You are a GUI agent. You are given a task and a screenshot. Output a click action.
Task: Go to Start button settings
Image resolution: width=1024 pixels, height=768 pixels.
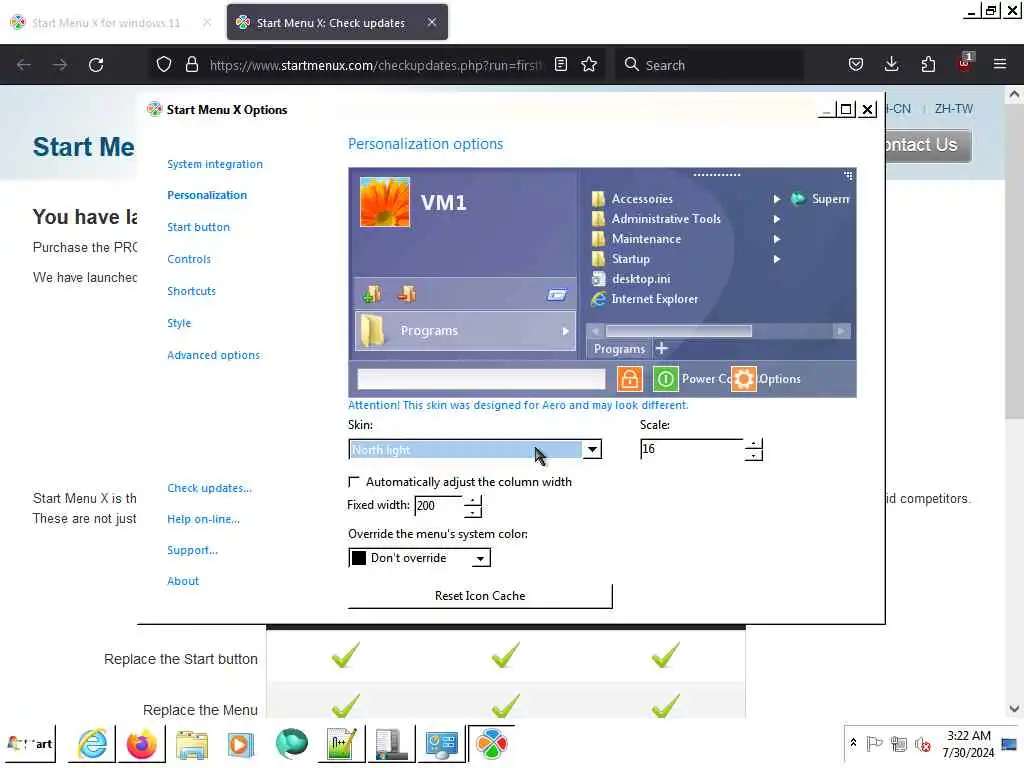click(x=199, y=227)
